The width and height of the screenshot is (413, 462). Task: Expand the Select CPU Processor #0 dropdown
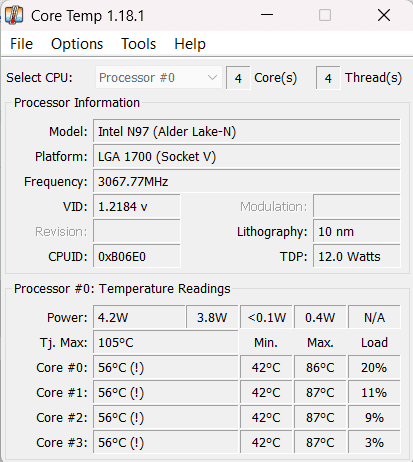coord(159,78)
